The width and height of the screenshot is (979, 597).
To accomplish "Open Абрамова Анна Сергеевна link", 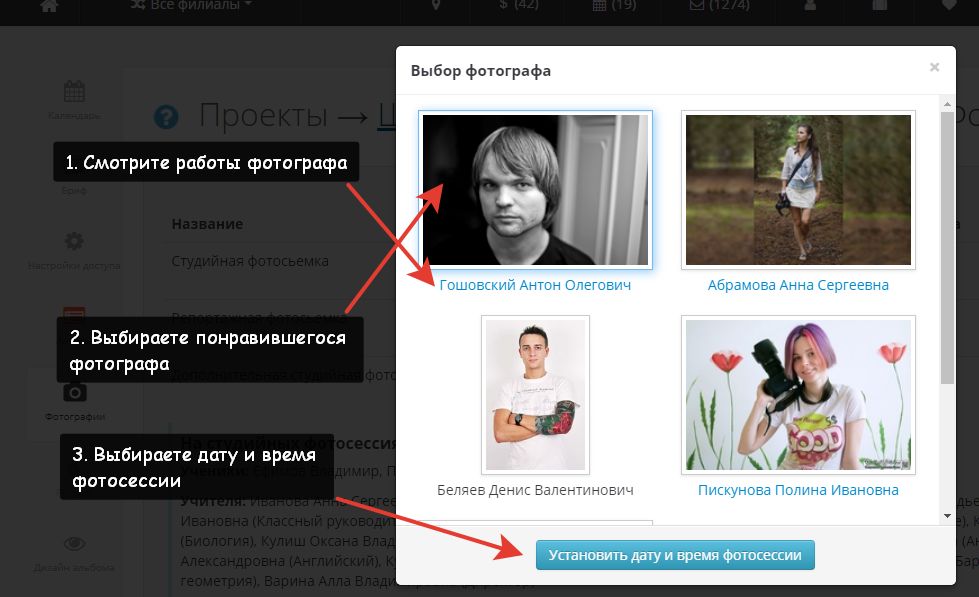I will pos(798,285).
